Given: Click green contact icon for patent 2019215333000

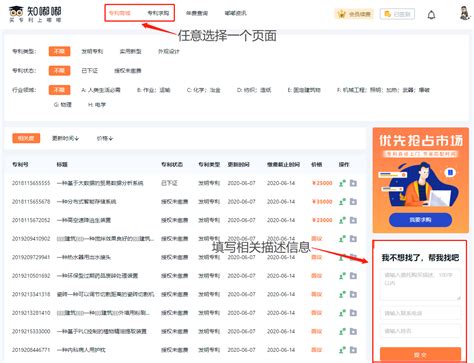Looking at the screenshot, I should pyautogui.click(x=342, y=331).
